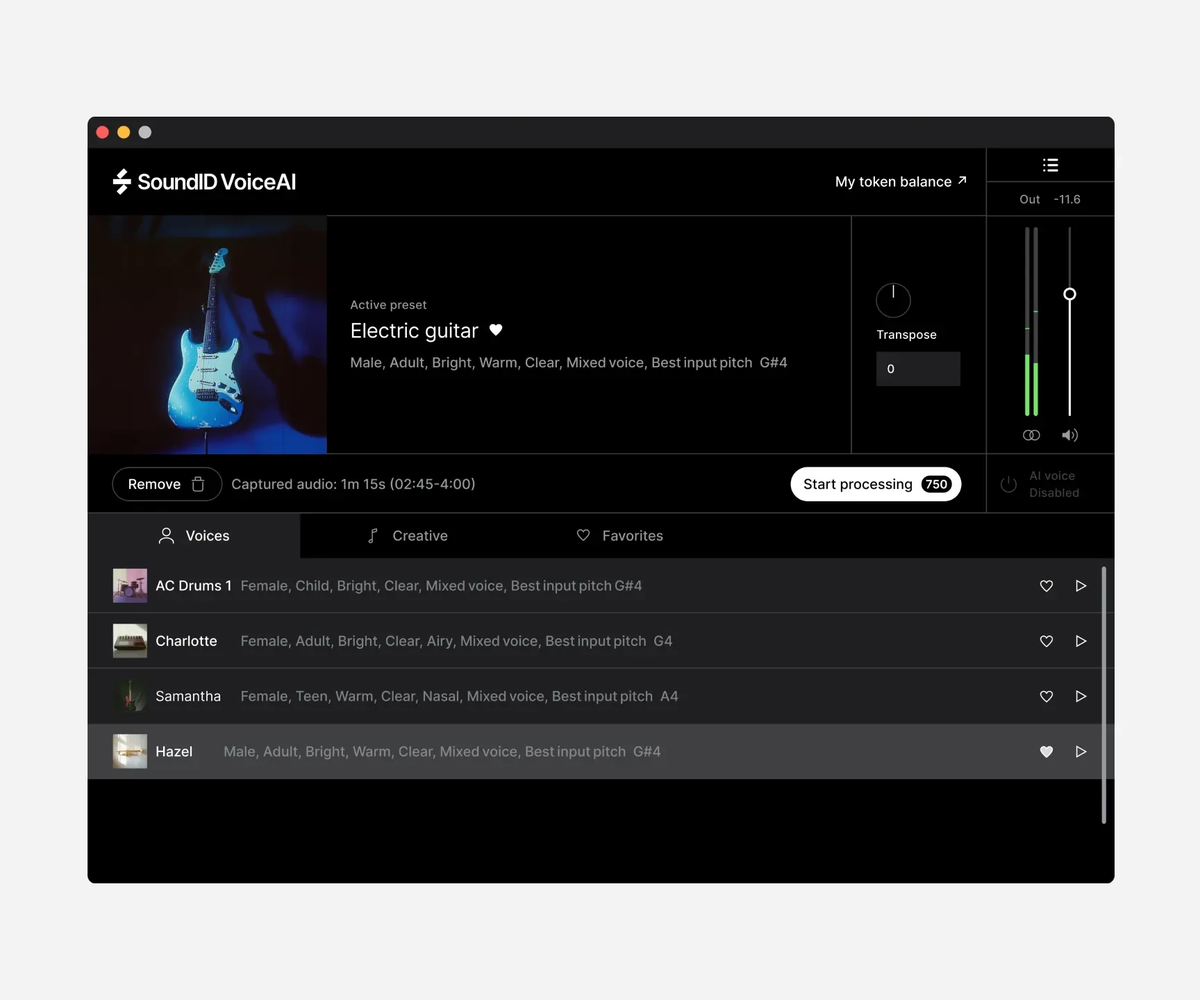Click the output volume slider handle
This screenshot has width=1200, height=1000.
(x=1070, y=294)
